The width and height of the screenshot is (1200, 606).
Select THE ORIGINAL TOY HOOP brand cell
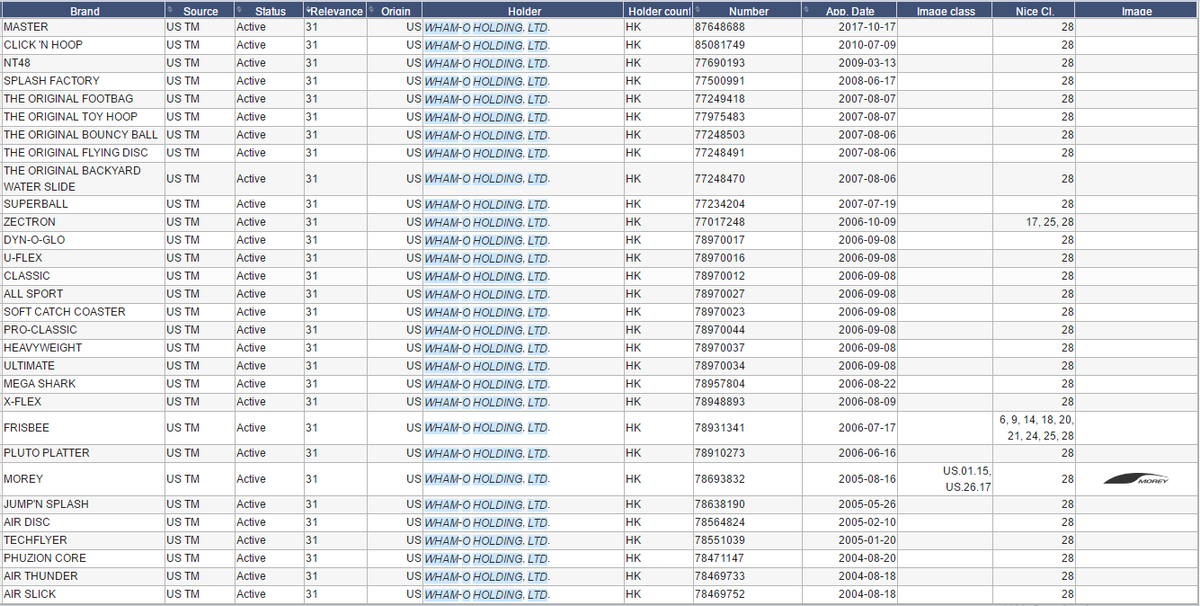pyautogui.click(x=83, y=117)
